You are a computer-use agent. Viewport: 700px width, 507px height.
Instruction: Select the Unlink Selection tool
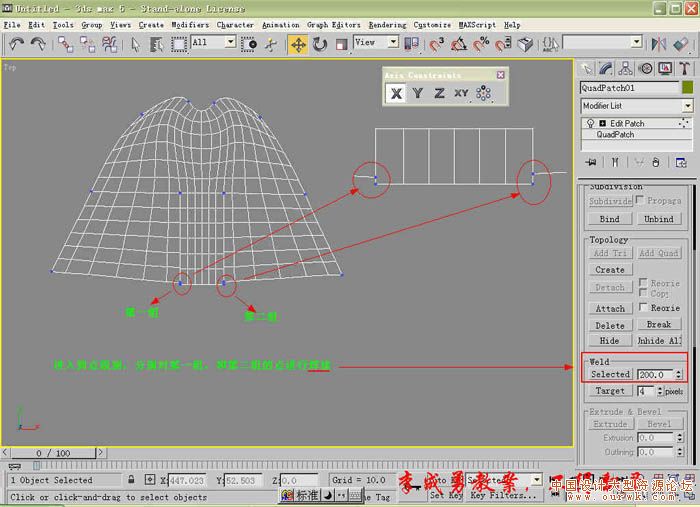click(x=88, y=44)
